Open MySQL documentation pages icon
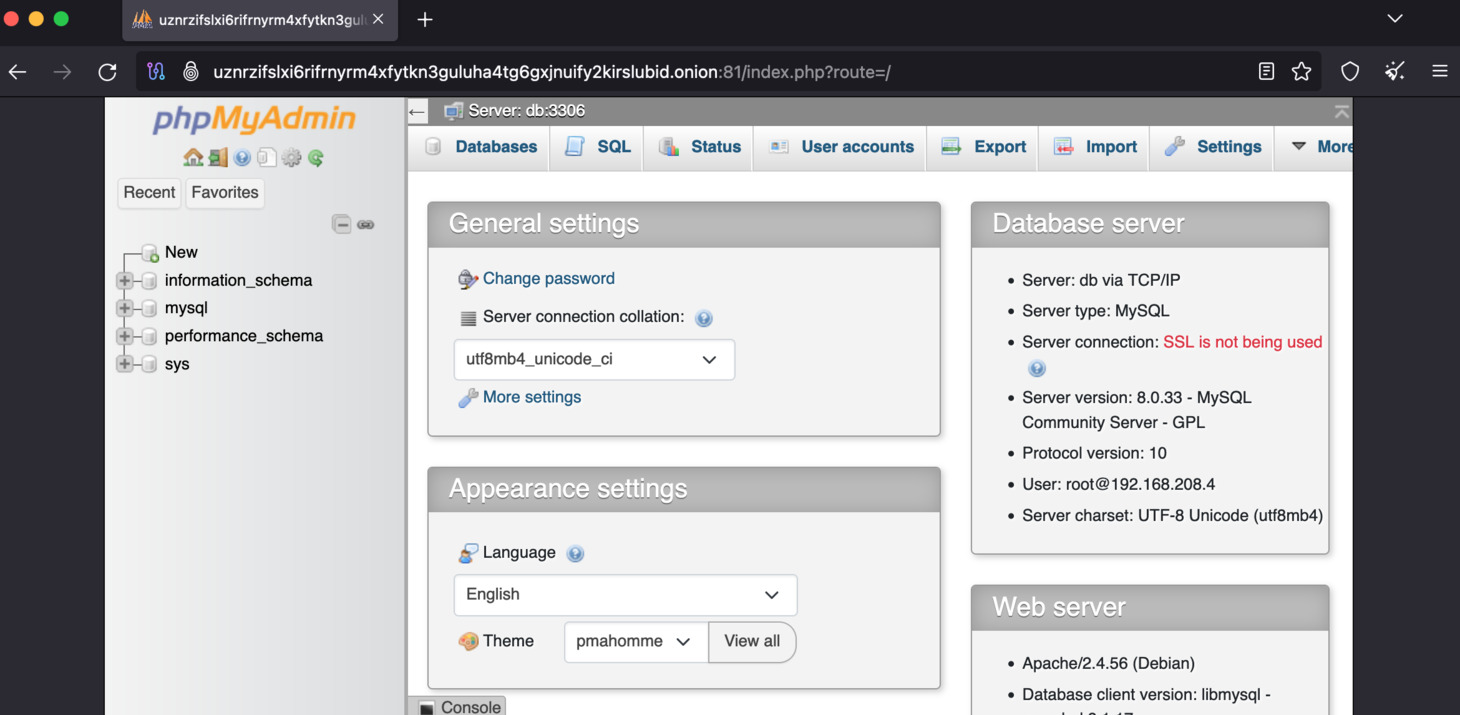Image resolution: width=1460 pixels, height=715 pixels. [266, 157]
